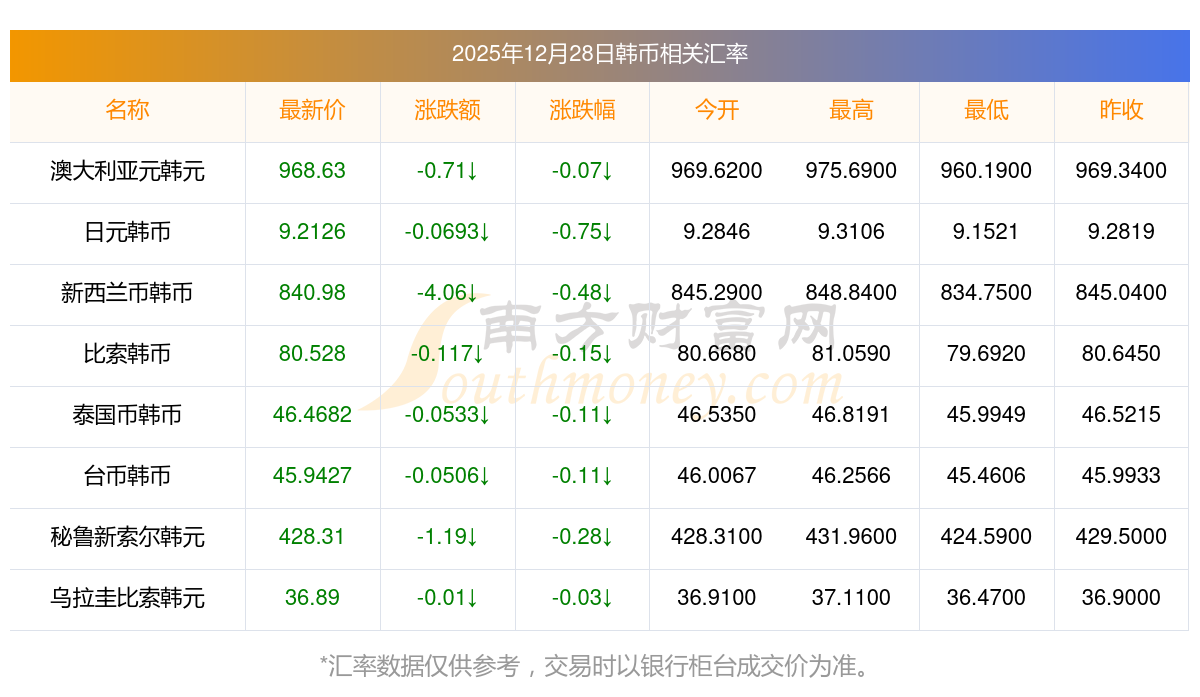Click the footer disclaimer about 汇率数据仅供参考
The image size is (1200, 697).
click(599, 665)
